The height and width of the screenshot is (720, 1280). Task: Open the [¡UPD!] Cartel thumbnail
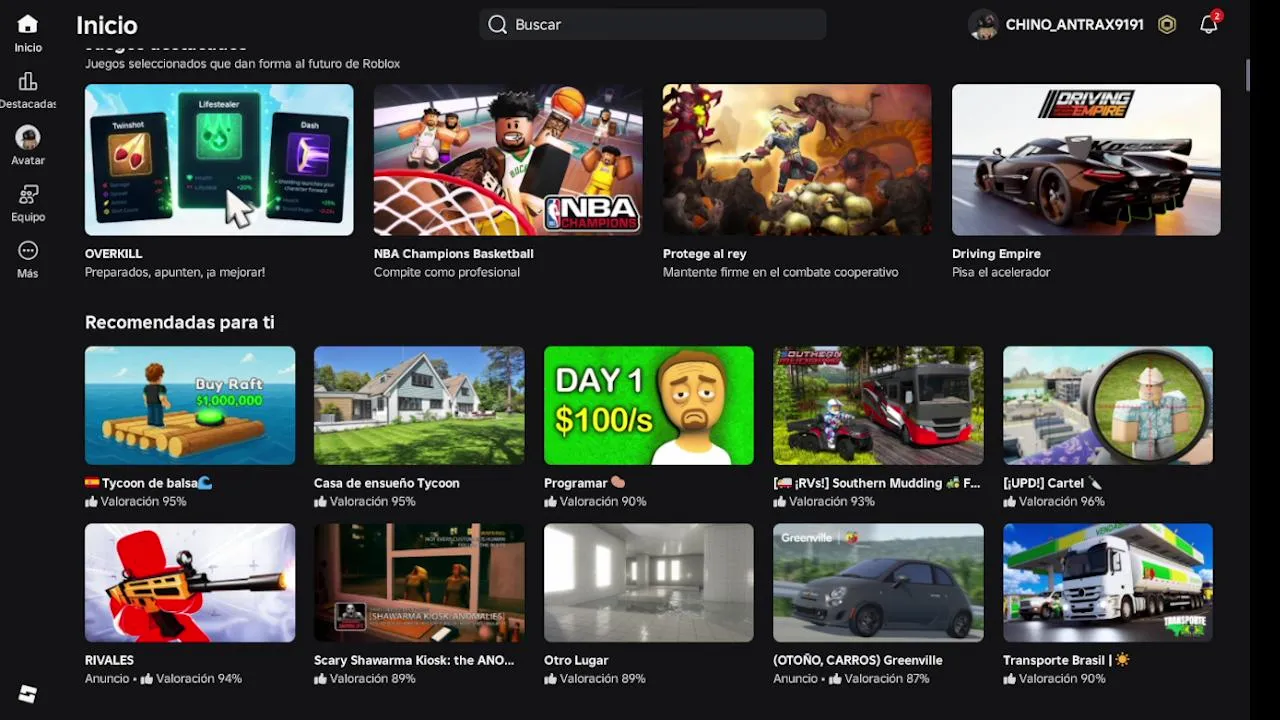(x=1108, y=405)
